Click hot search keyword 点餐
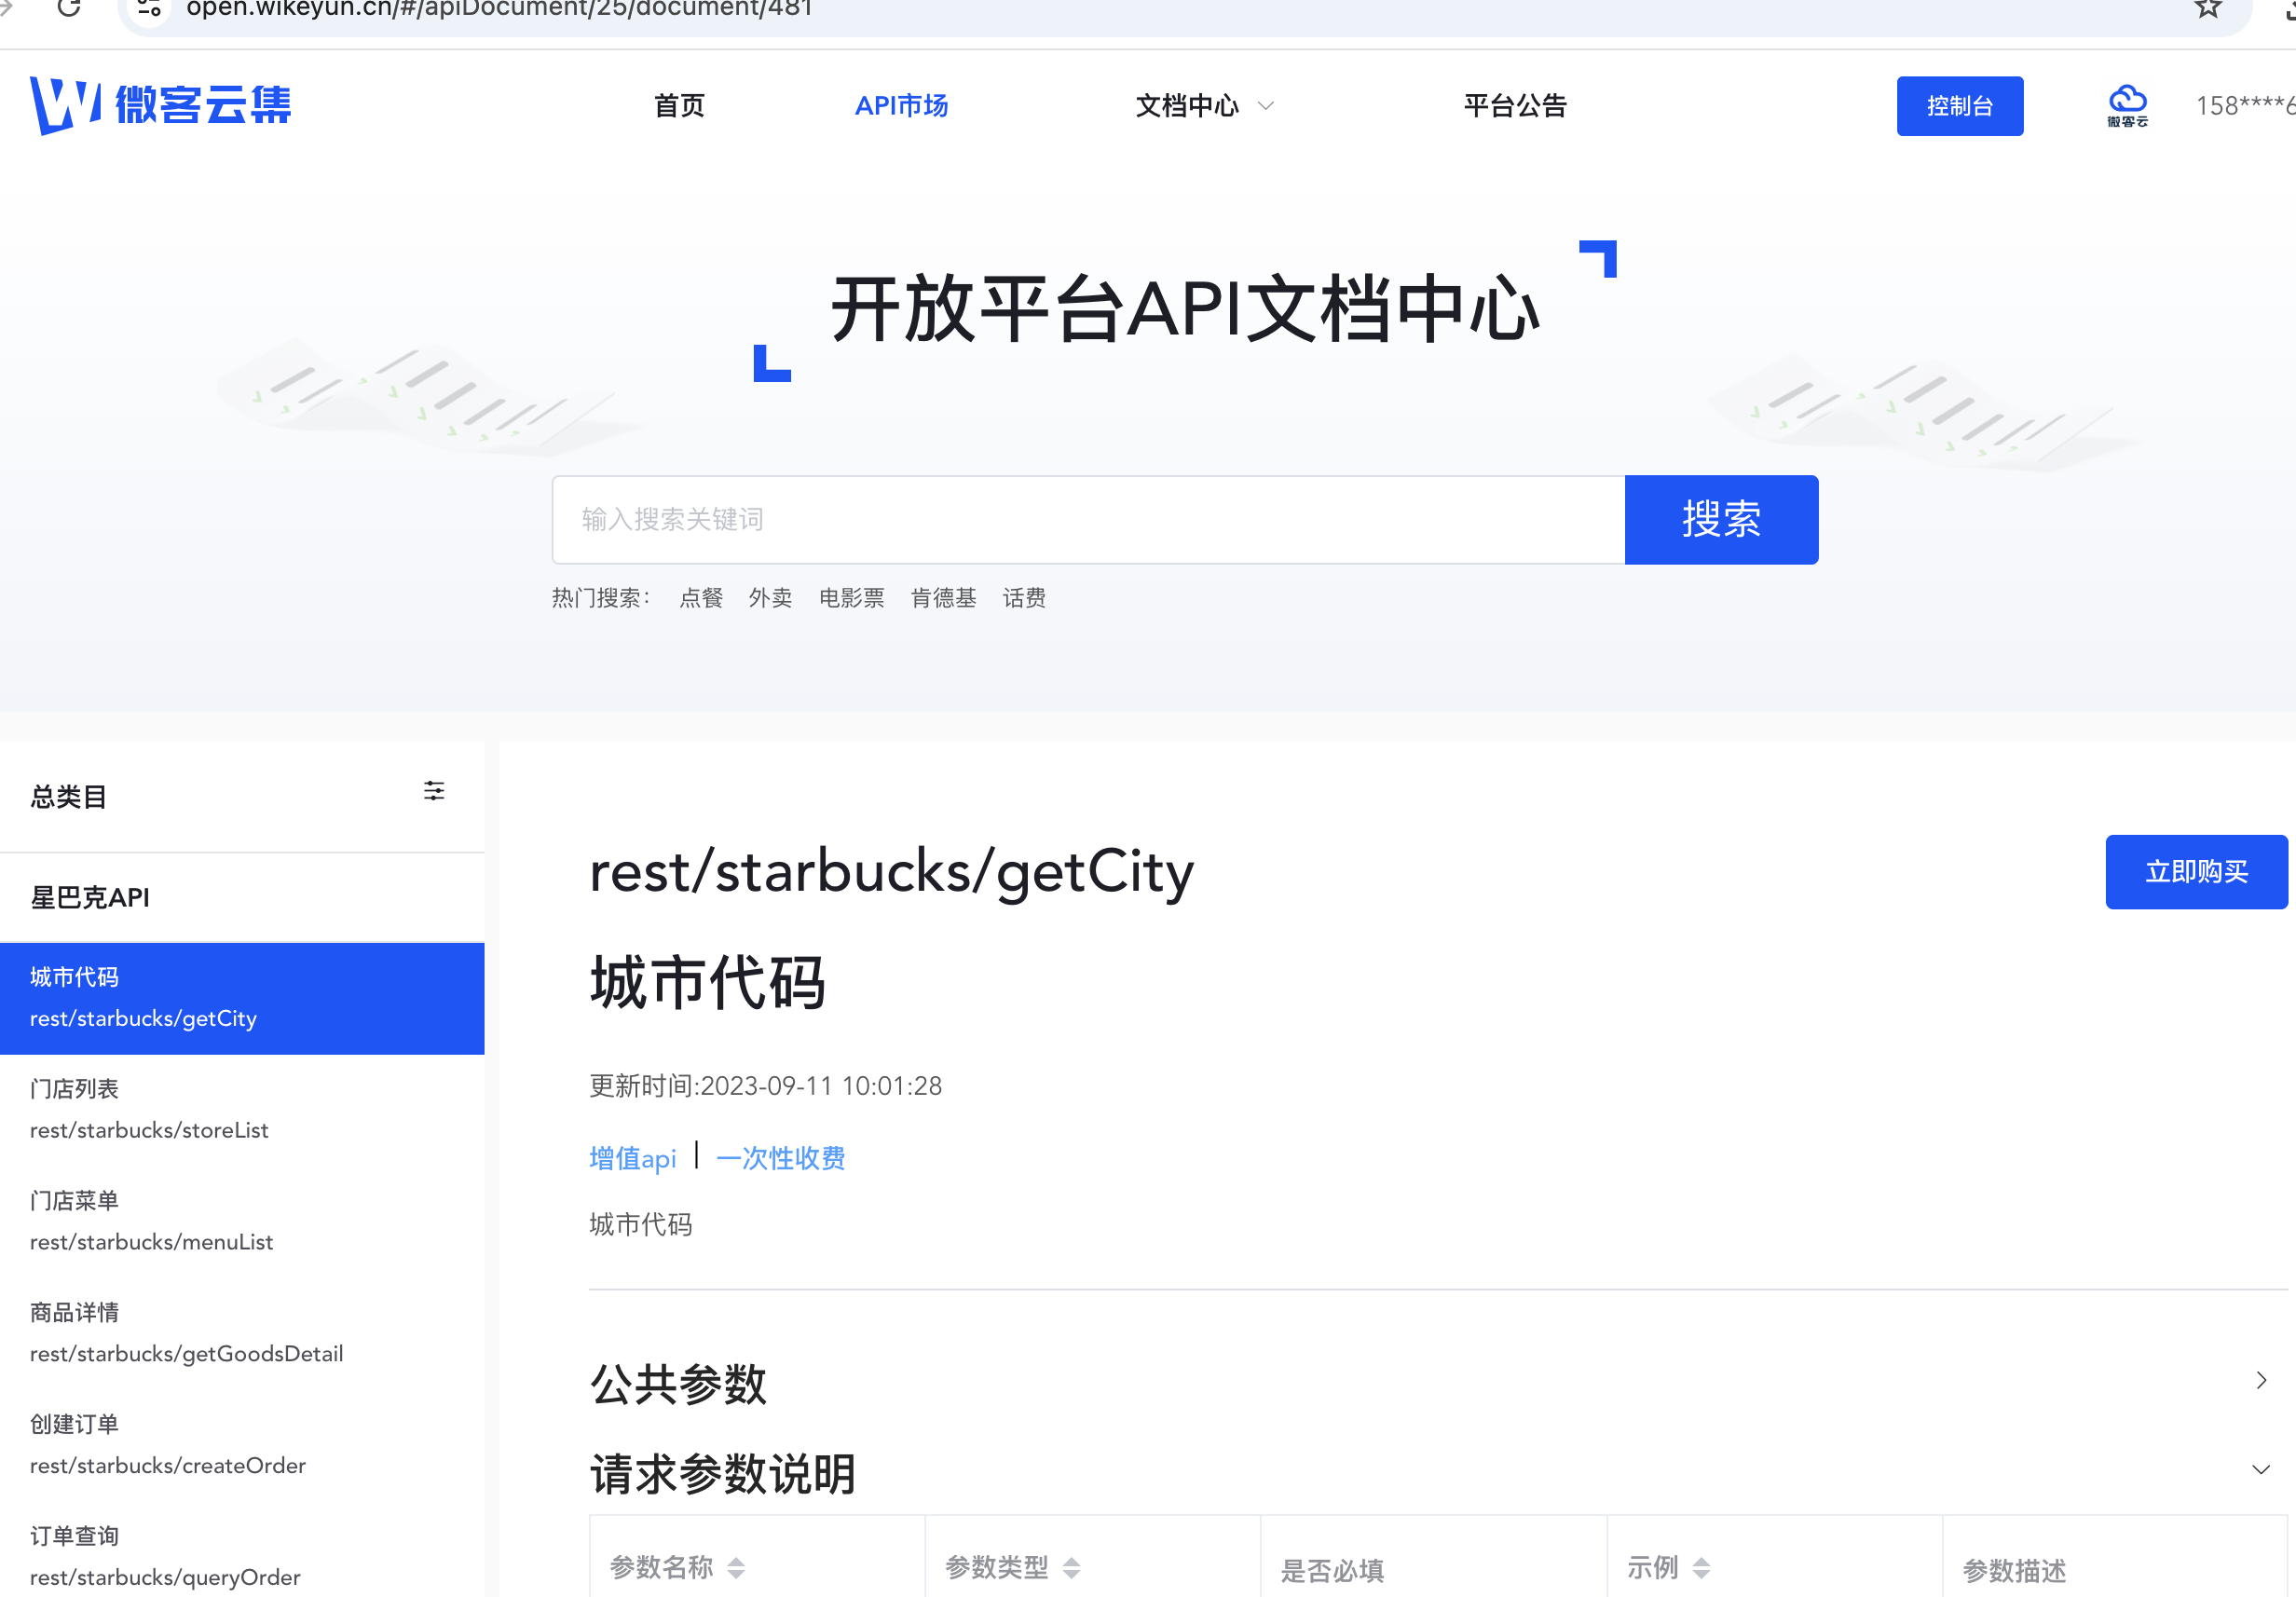The image size is (2296, 1597). [x=701, y=598]
